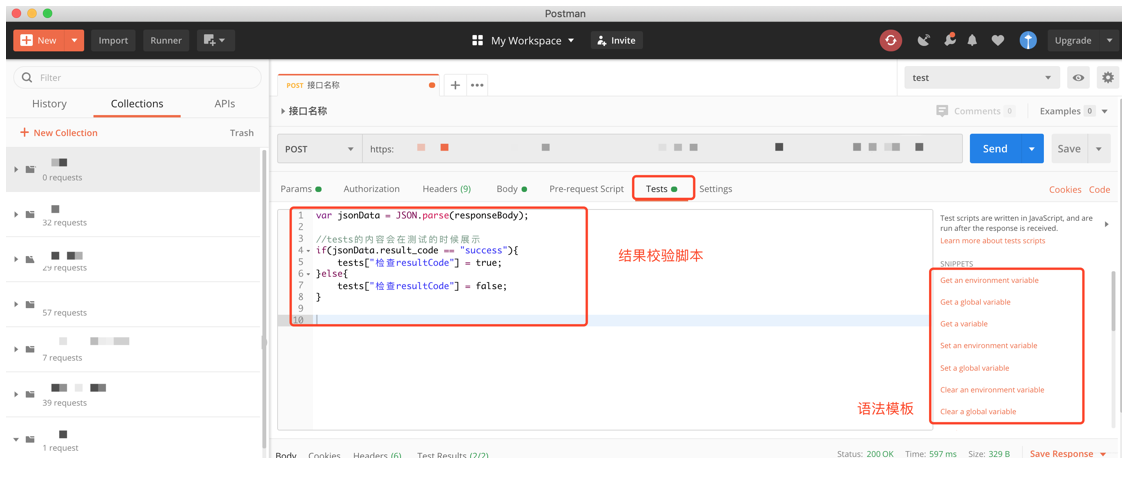Switch to the Collections tab
Image resolution: width=1126 pixels, height=490 pixels.
click(137, 103)
